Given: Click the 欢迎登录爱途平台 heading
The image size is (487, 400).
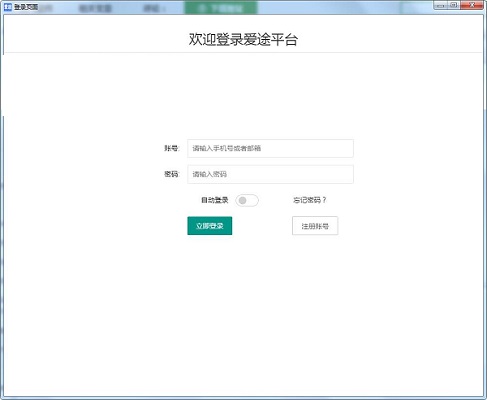Looking at the screenshot, I should pyautogui.click(x=243, y=39).
